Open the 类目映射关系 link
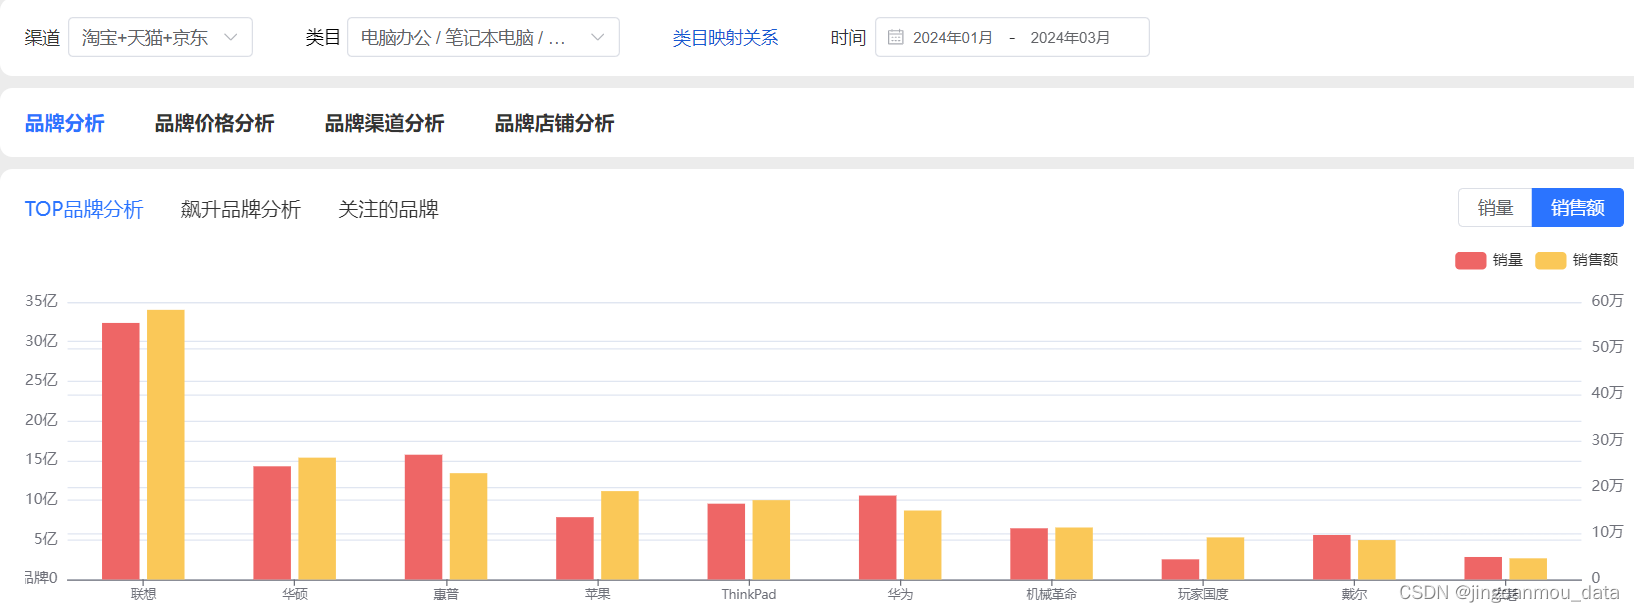1634x612 pixels. tap(725, 38)
